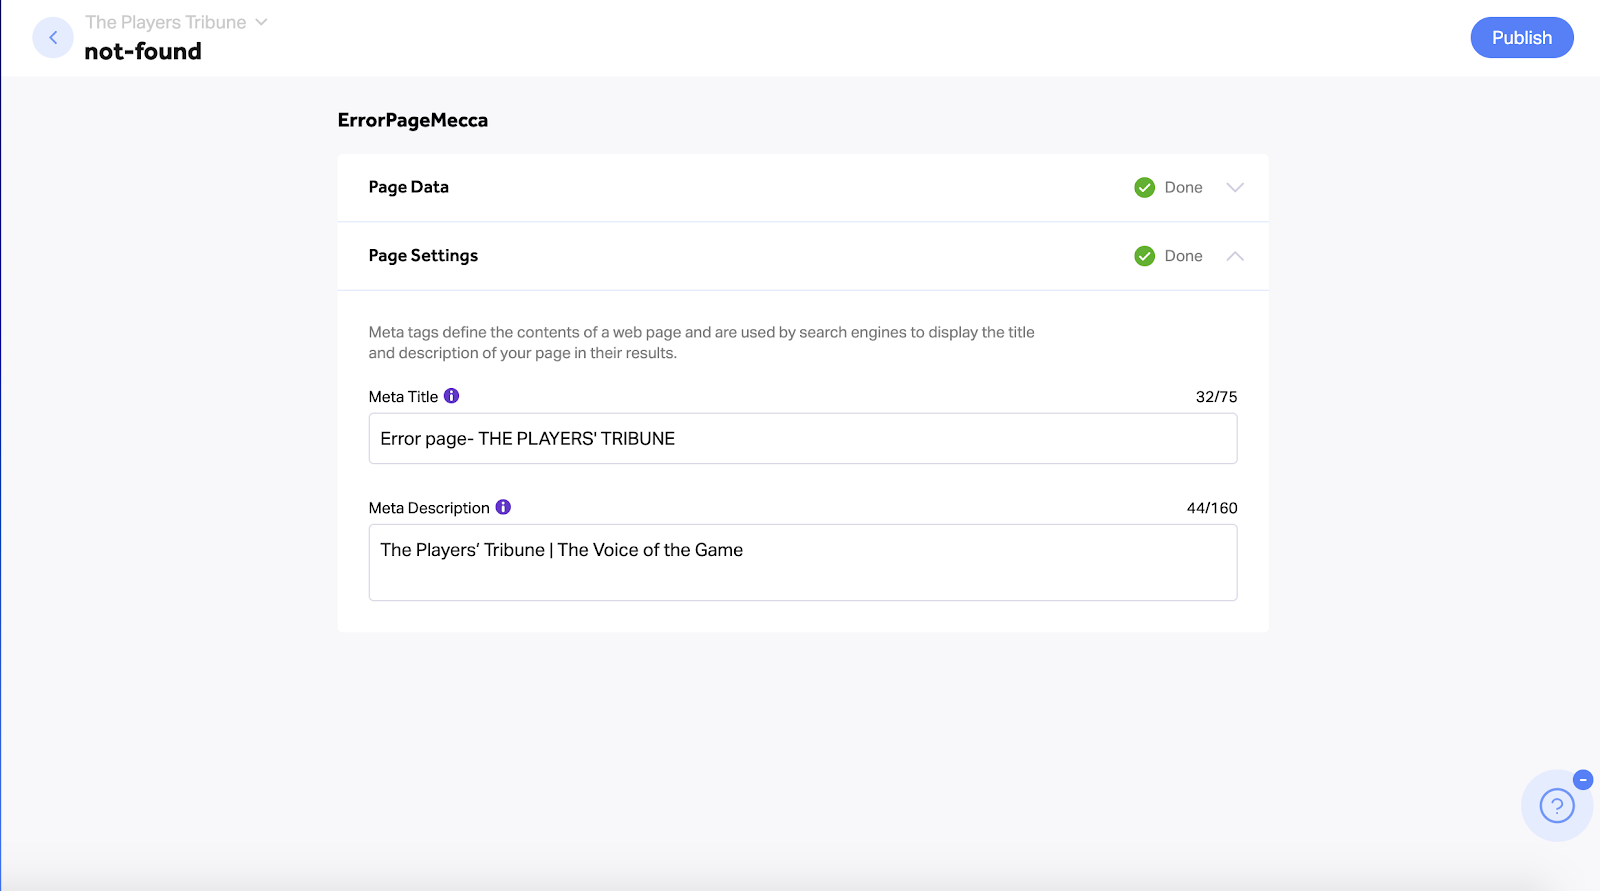Screen dimensions: 1600x891
Task: Click the Page Settings section header
Action: pyautogui.click(x=803, y=256)
